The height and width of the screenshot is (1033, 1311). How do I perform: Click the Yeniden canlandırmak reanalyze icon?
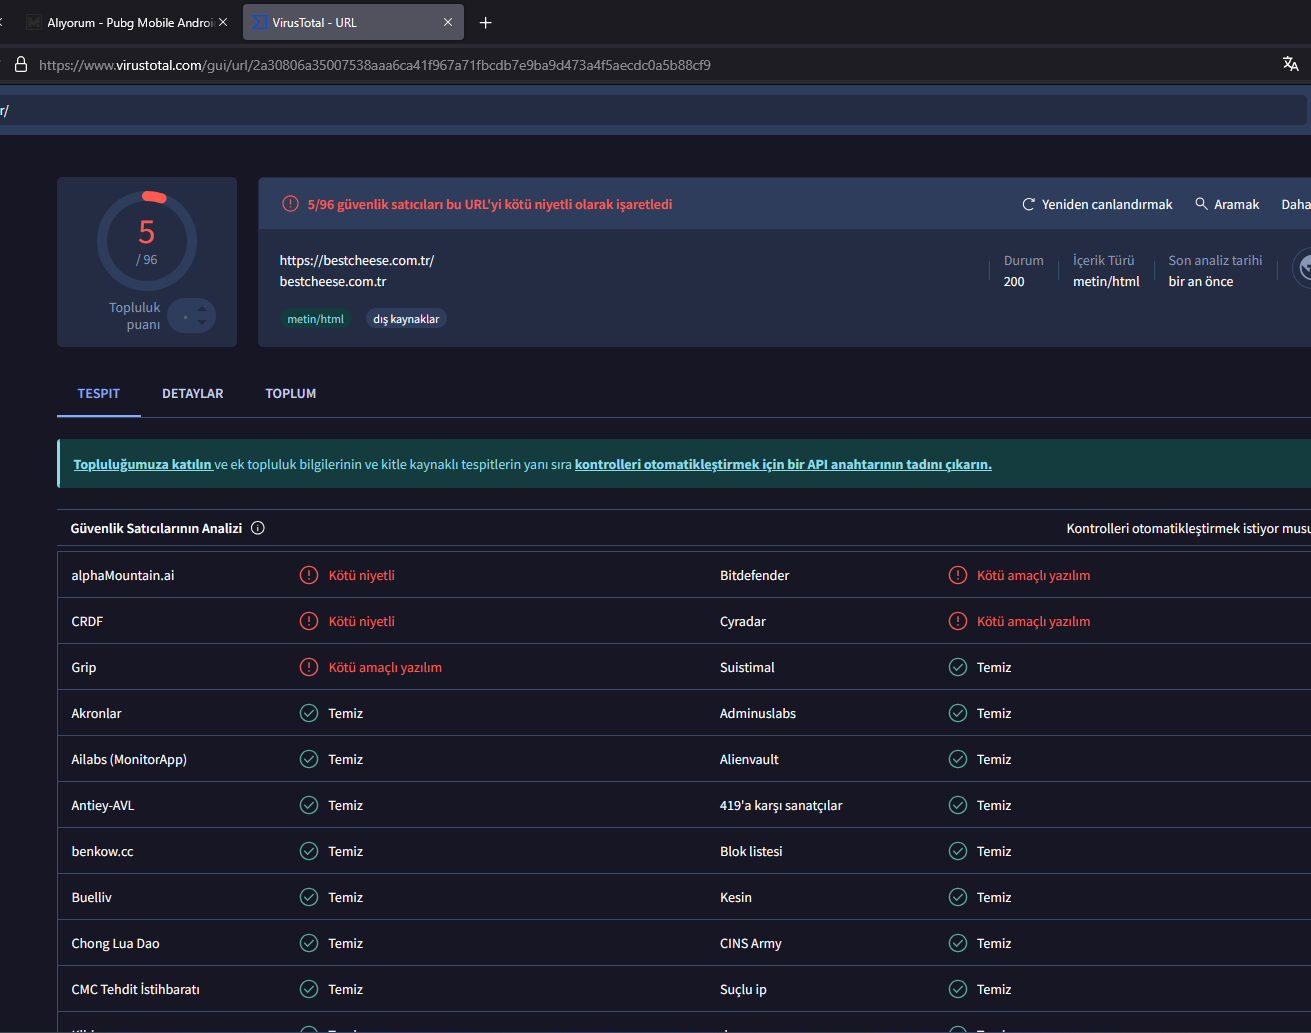(1028, 204)
